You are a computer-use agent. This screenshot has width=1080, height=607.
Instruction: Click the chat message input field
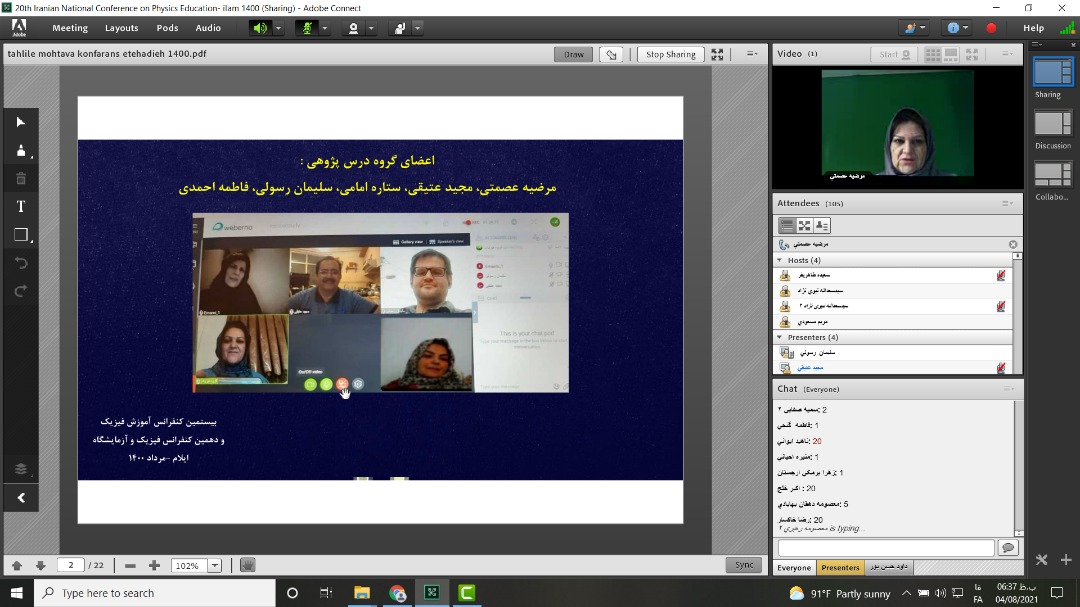click(x=886, y=548)
